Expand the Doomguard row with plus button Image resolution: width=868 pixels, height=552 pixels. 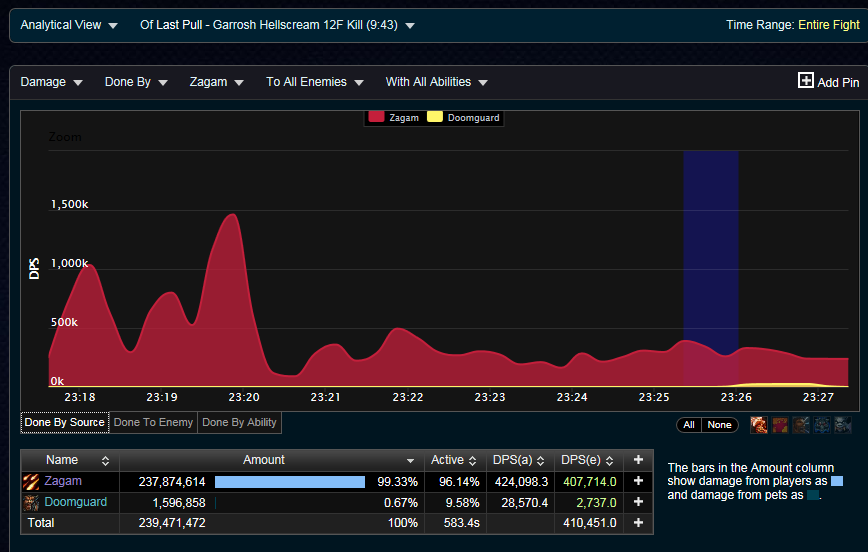[x=638, y=502]
